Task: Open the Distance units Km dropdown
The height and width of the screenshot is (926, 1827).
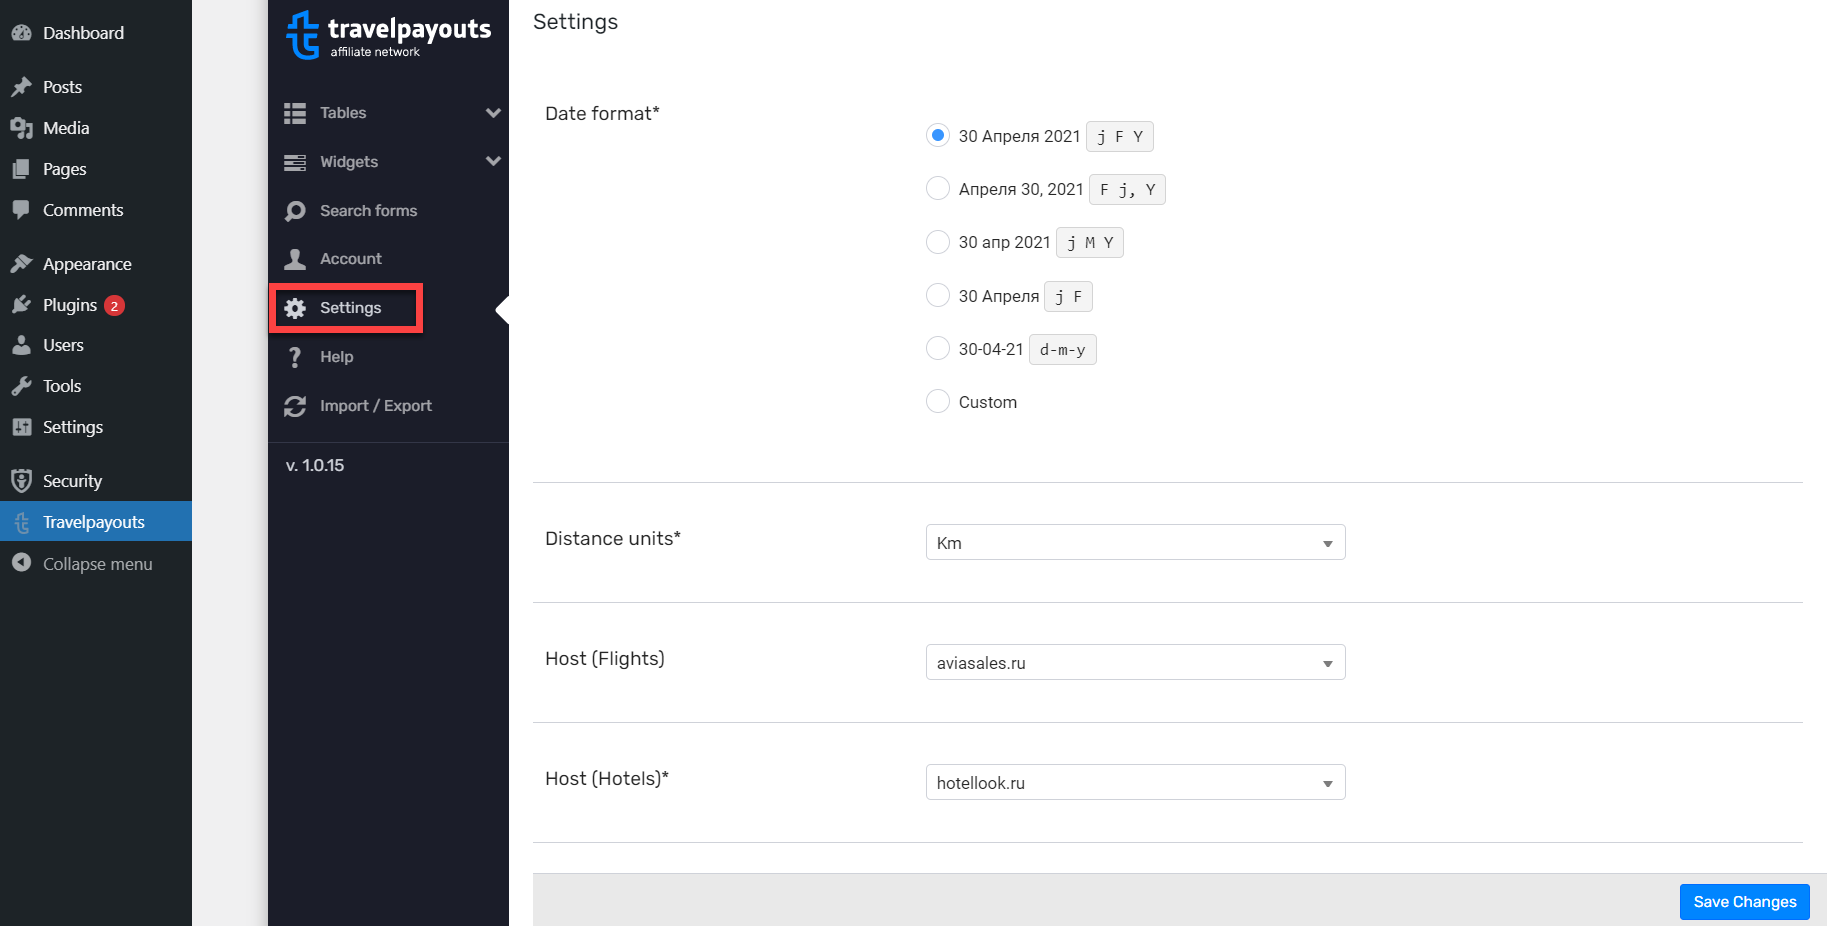Action: coord(1135,542)
